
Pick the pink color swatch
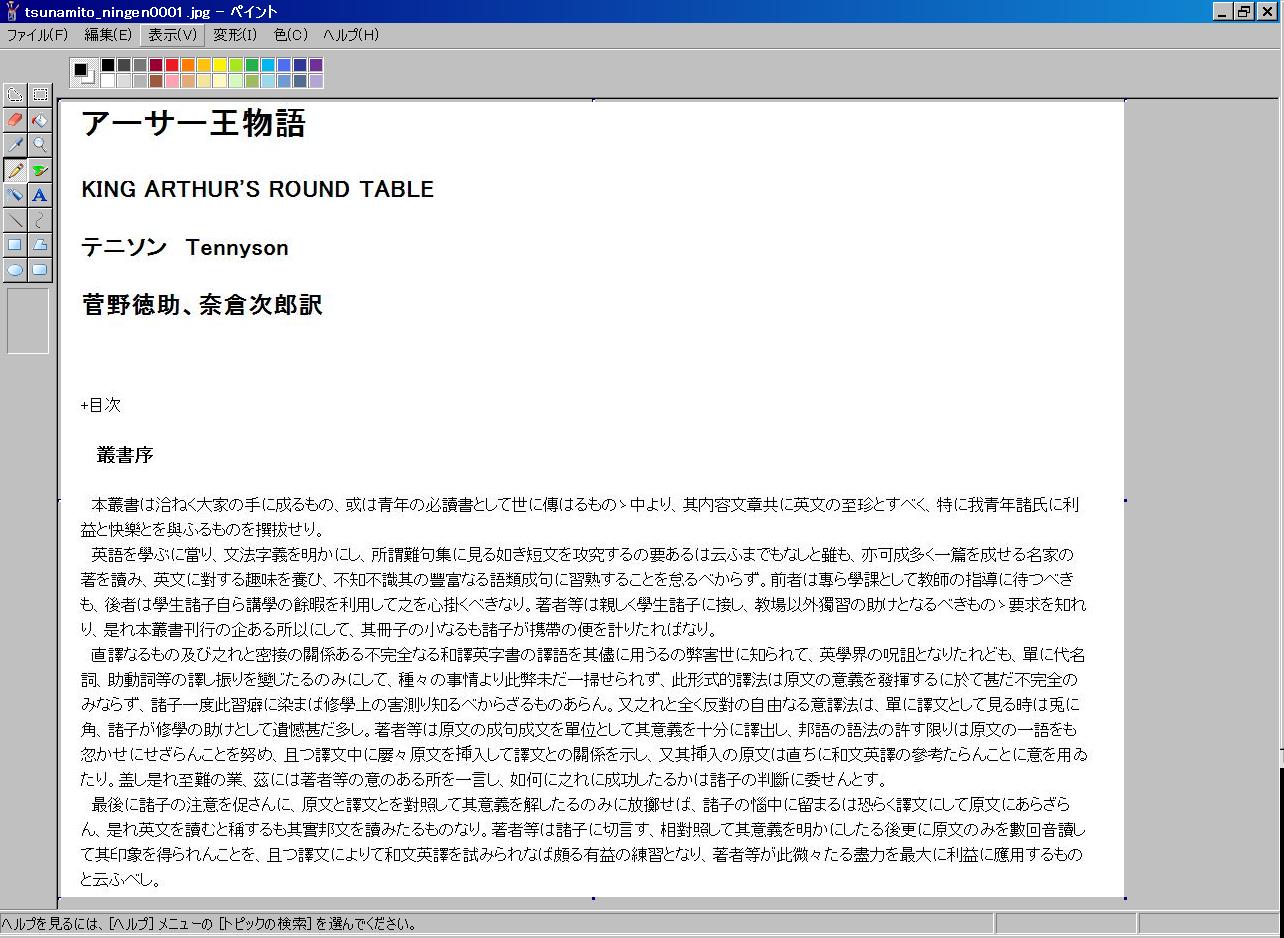tap(172, 81)
